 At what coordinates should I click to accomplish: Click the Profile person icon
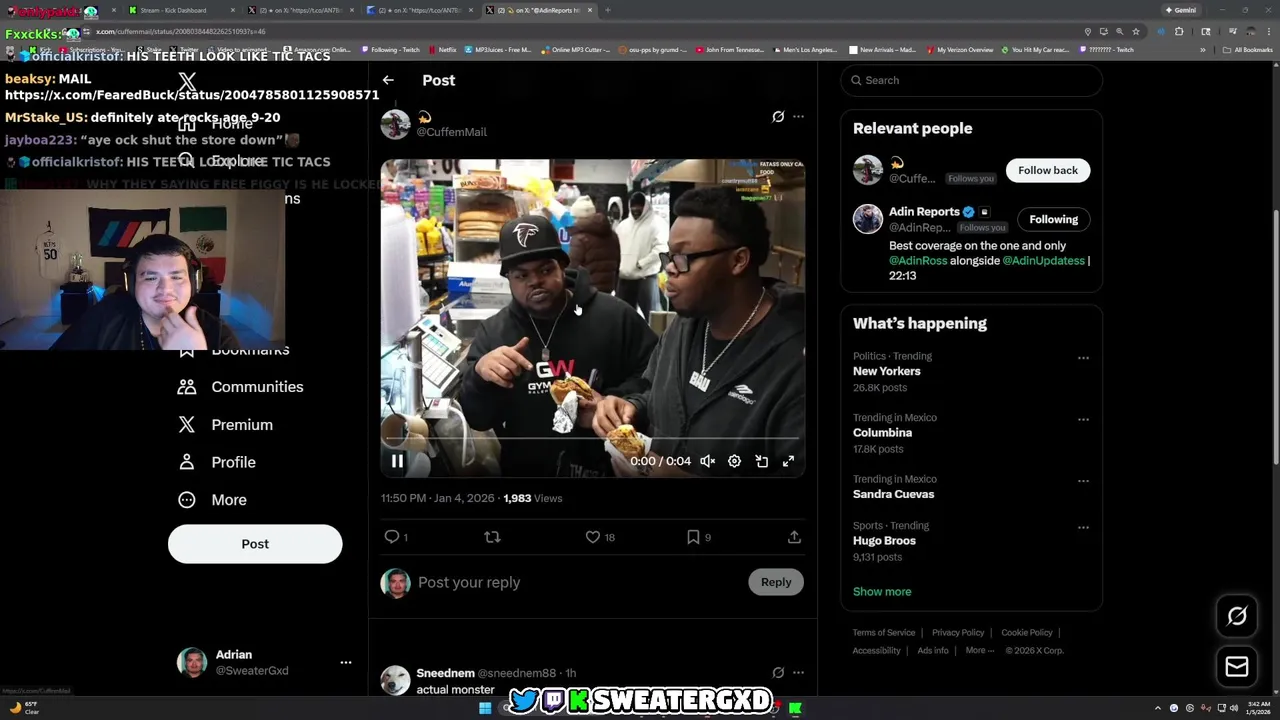click(187, 462)
